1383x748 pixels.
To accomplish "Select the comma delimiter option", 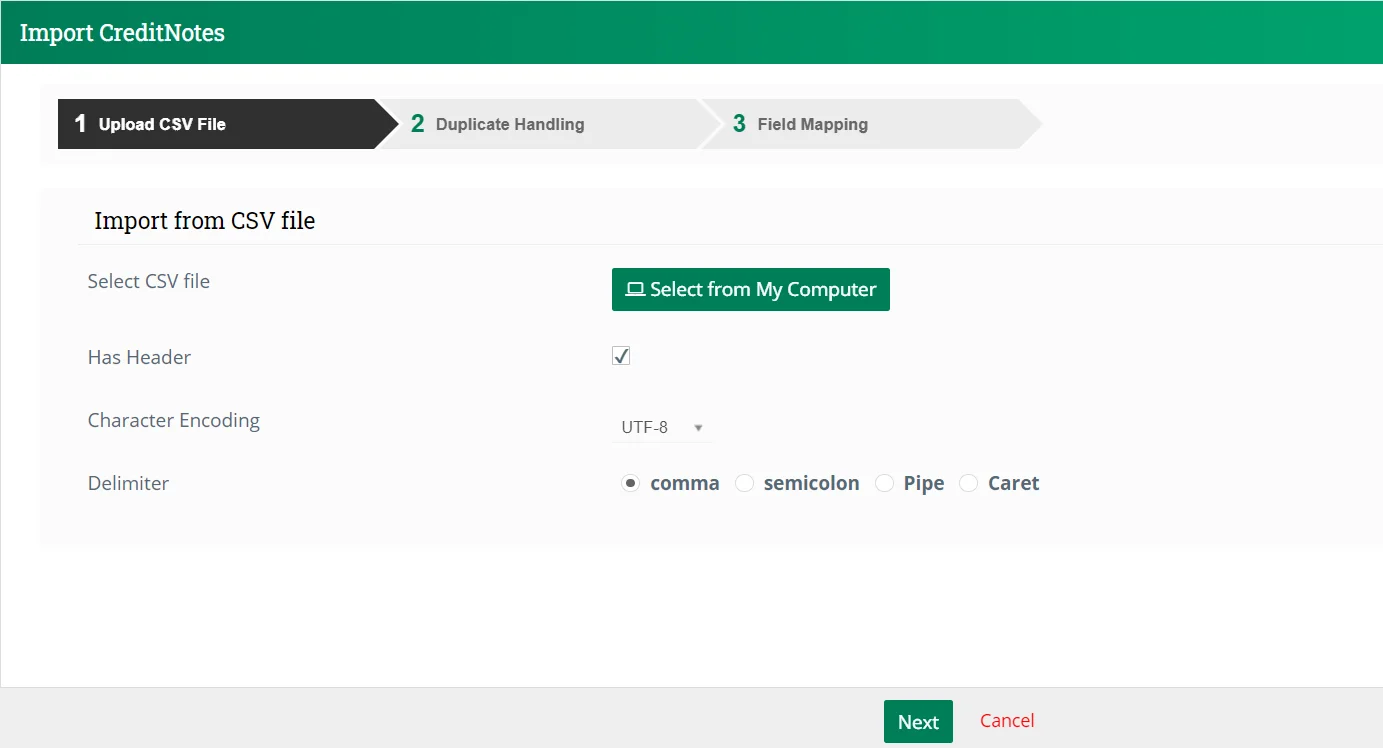I will 630,482.
